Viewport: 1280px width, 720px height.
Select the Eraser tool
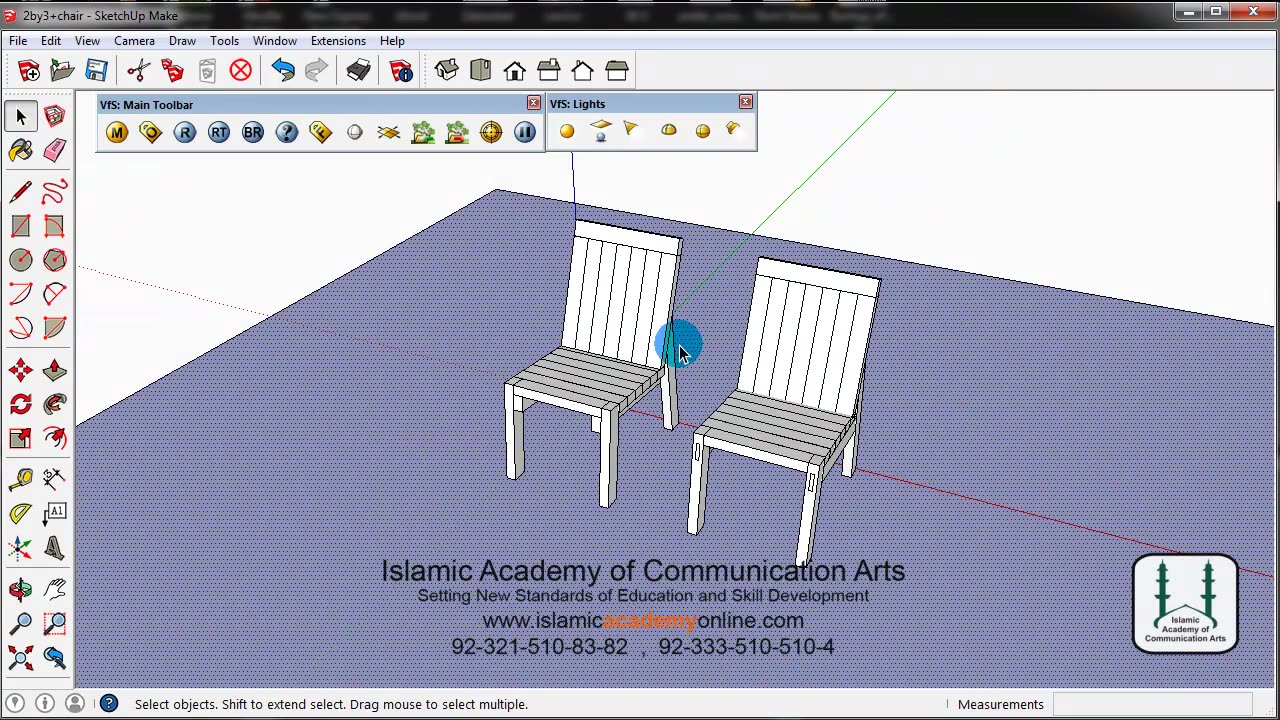tap(55, 151)
